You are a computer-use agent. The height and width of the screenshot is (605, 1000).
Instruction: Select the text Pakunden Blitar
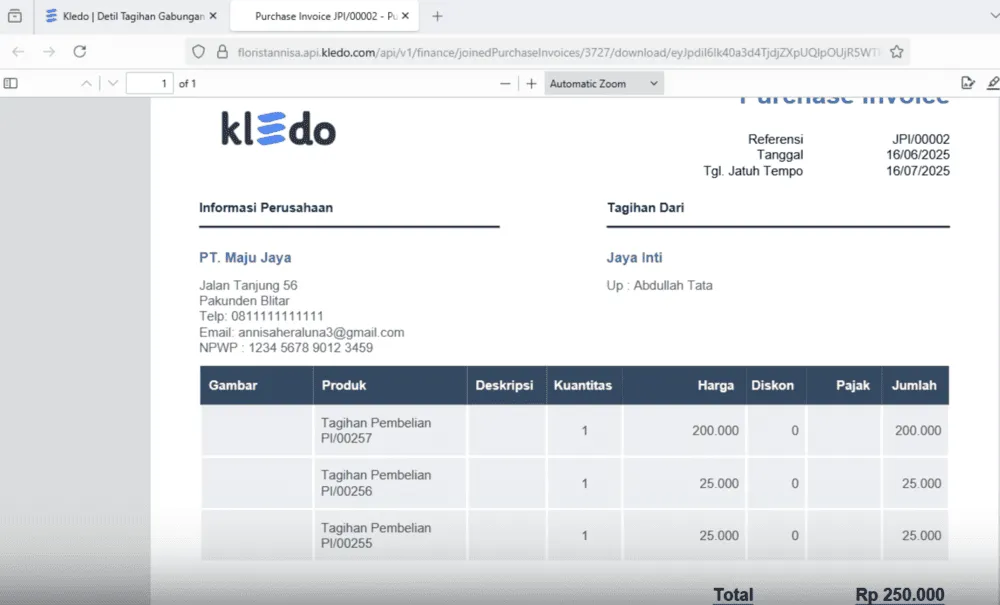tap(244, 301)
